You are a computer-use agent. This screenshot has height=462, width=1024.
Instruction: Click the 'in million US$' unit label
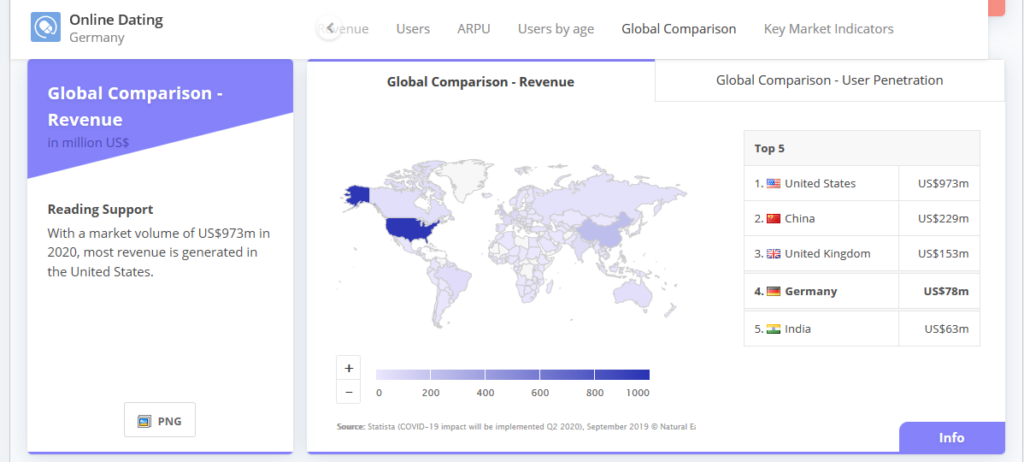(88, 142)
